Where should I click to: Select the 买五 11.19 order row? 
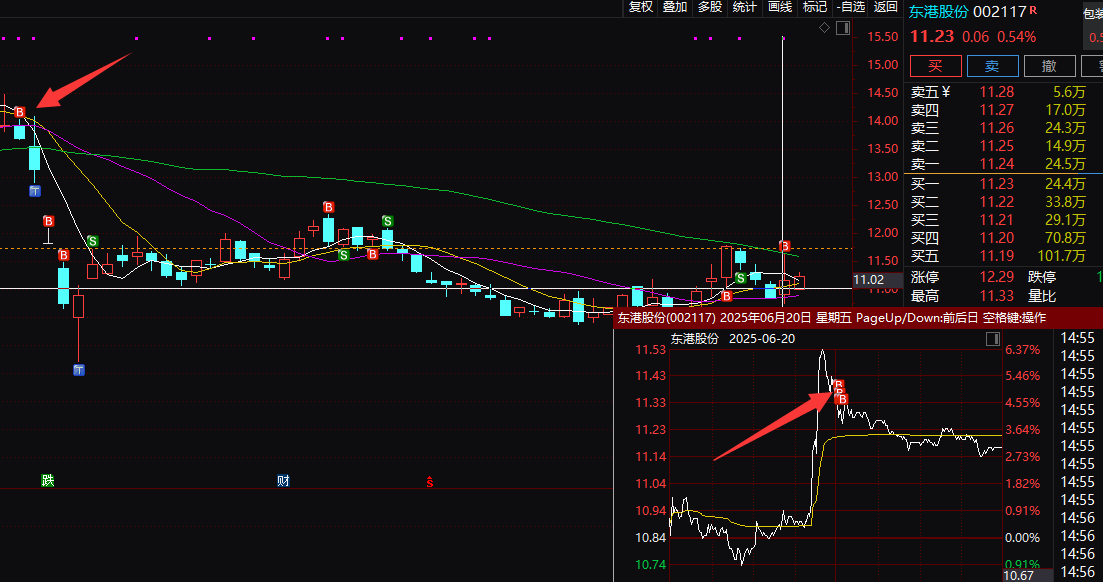(x=998, y=256)
